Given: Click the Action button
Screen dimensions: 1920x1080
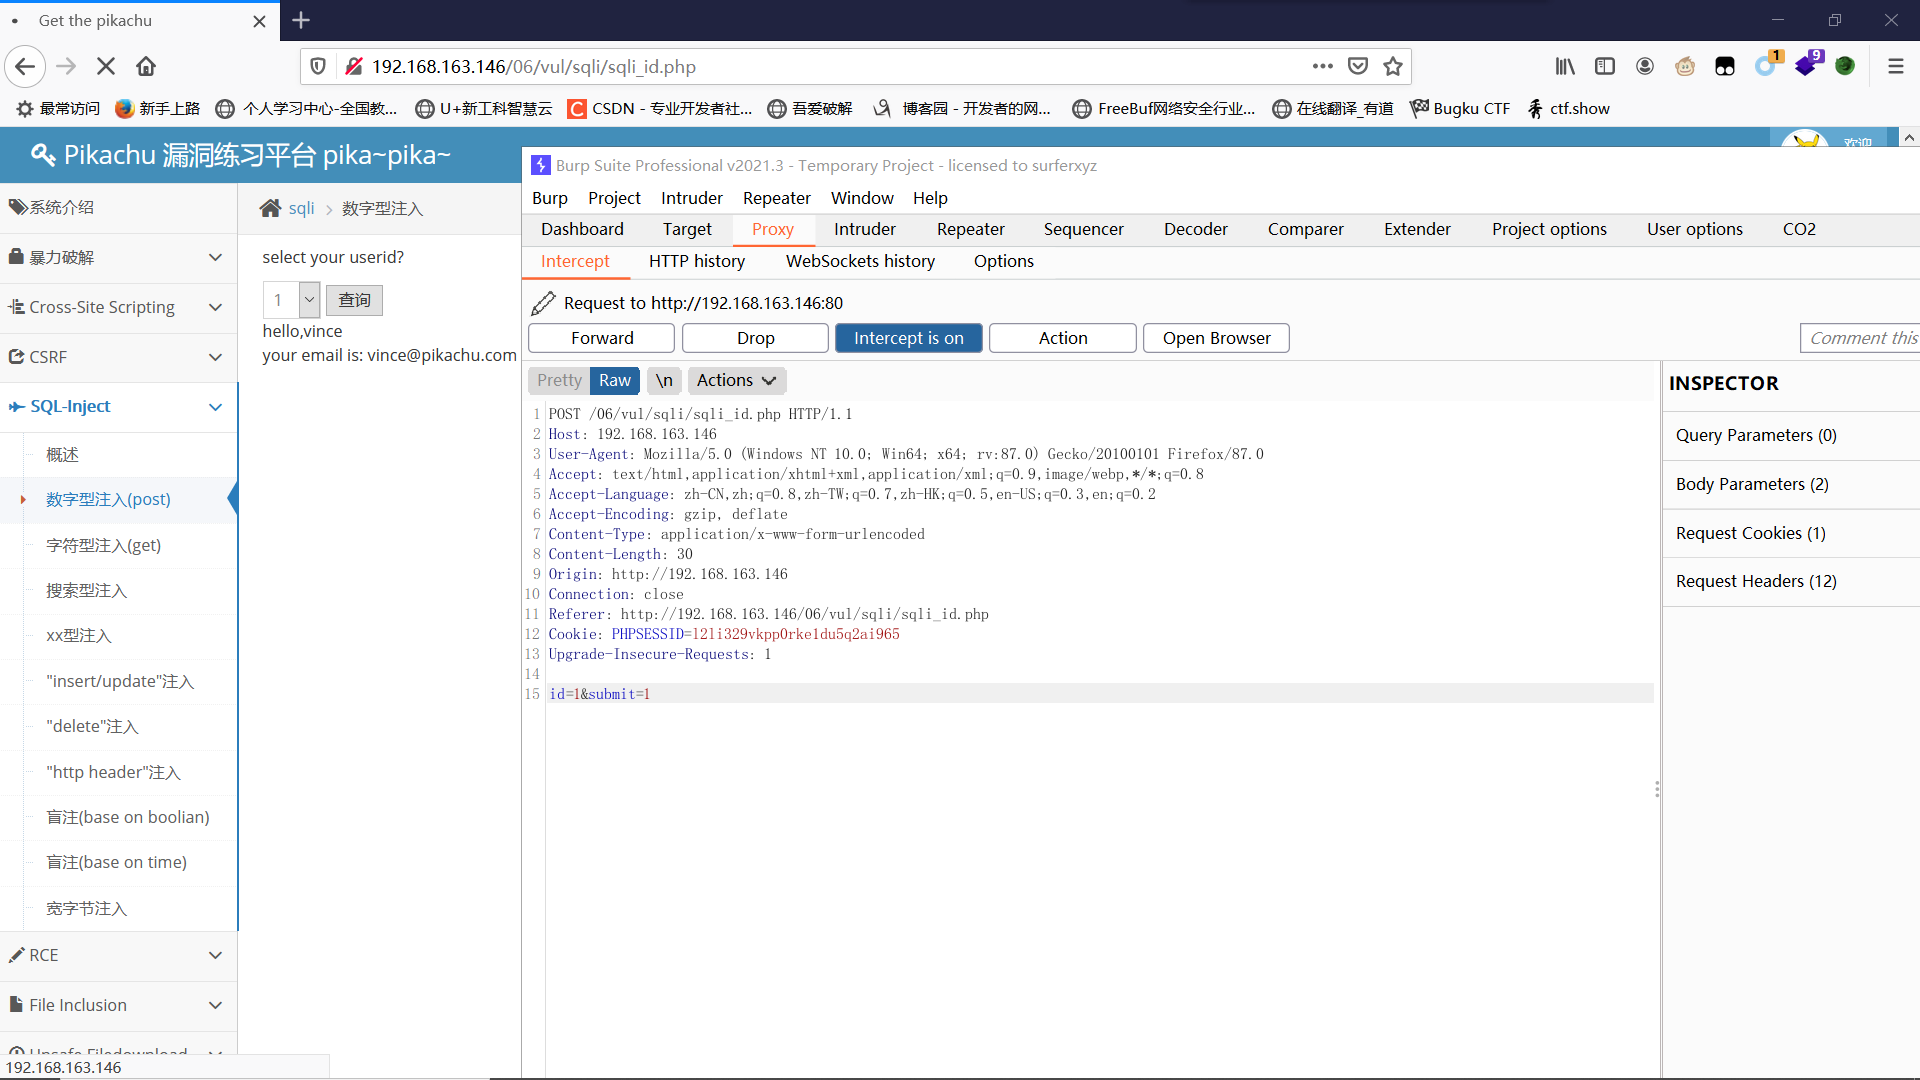Looking at the screenshot, I should click(1062, 338).
